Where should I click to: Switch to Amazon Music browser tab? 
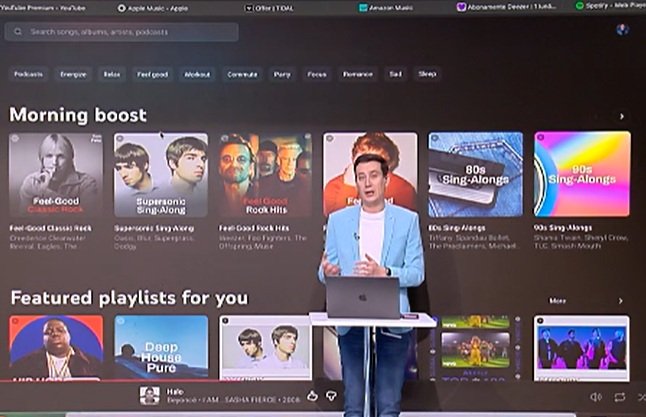[x=386, y=7]
